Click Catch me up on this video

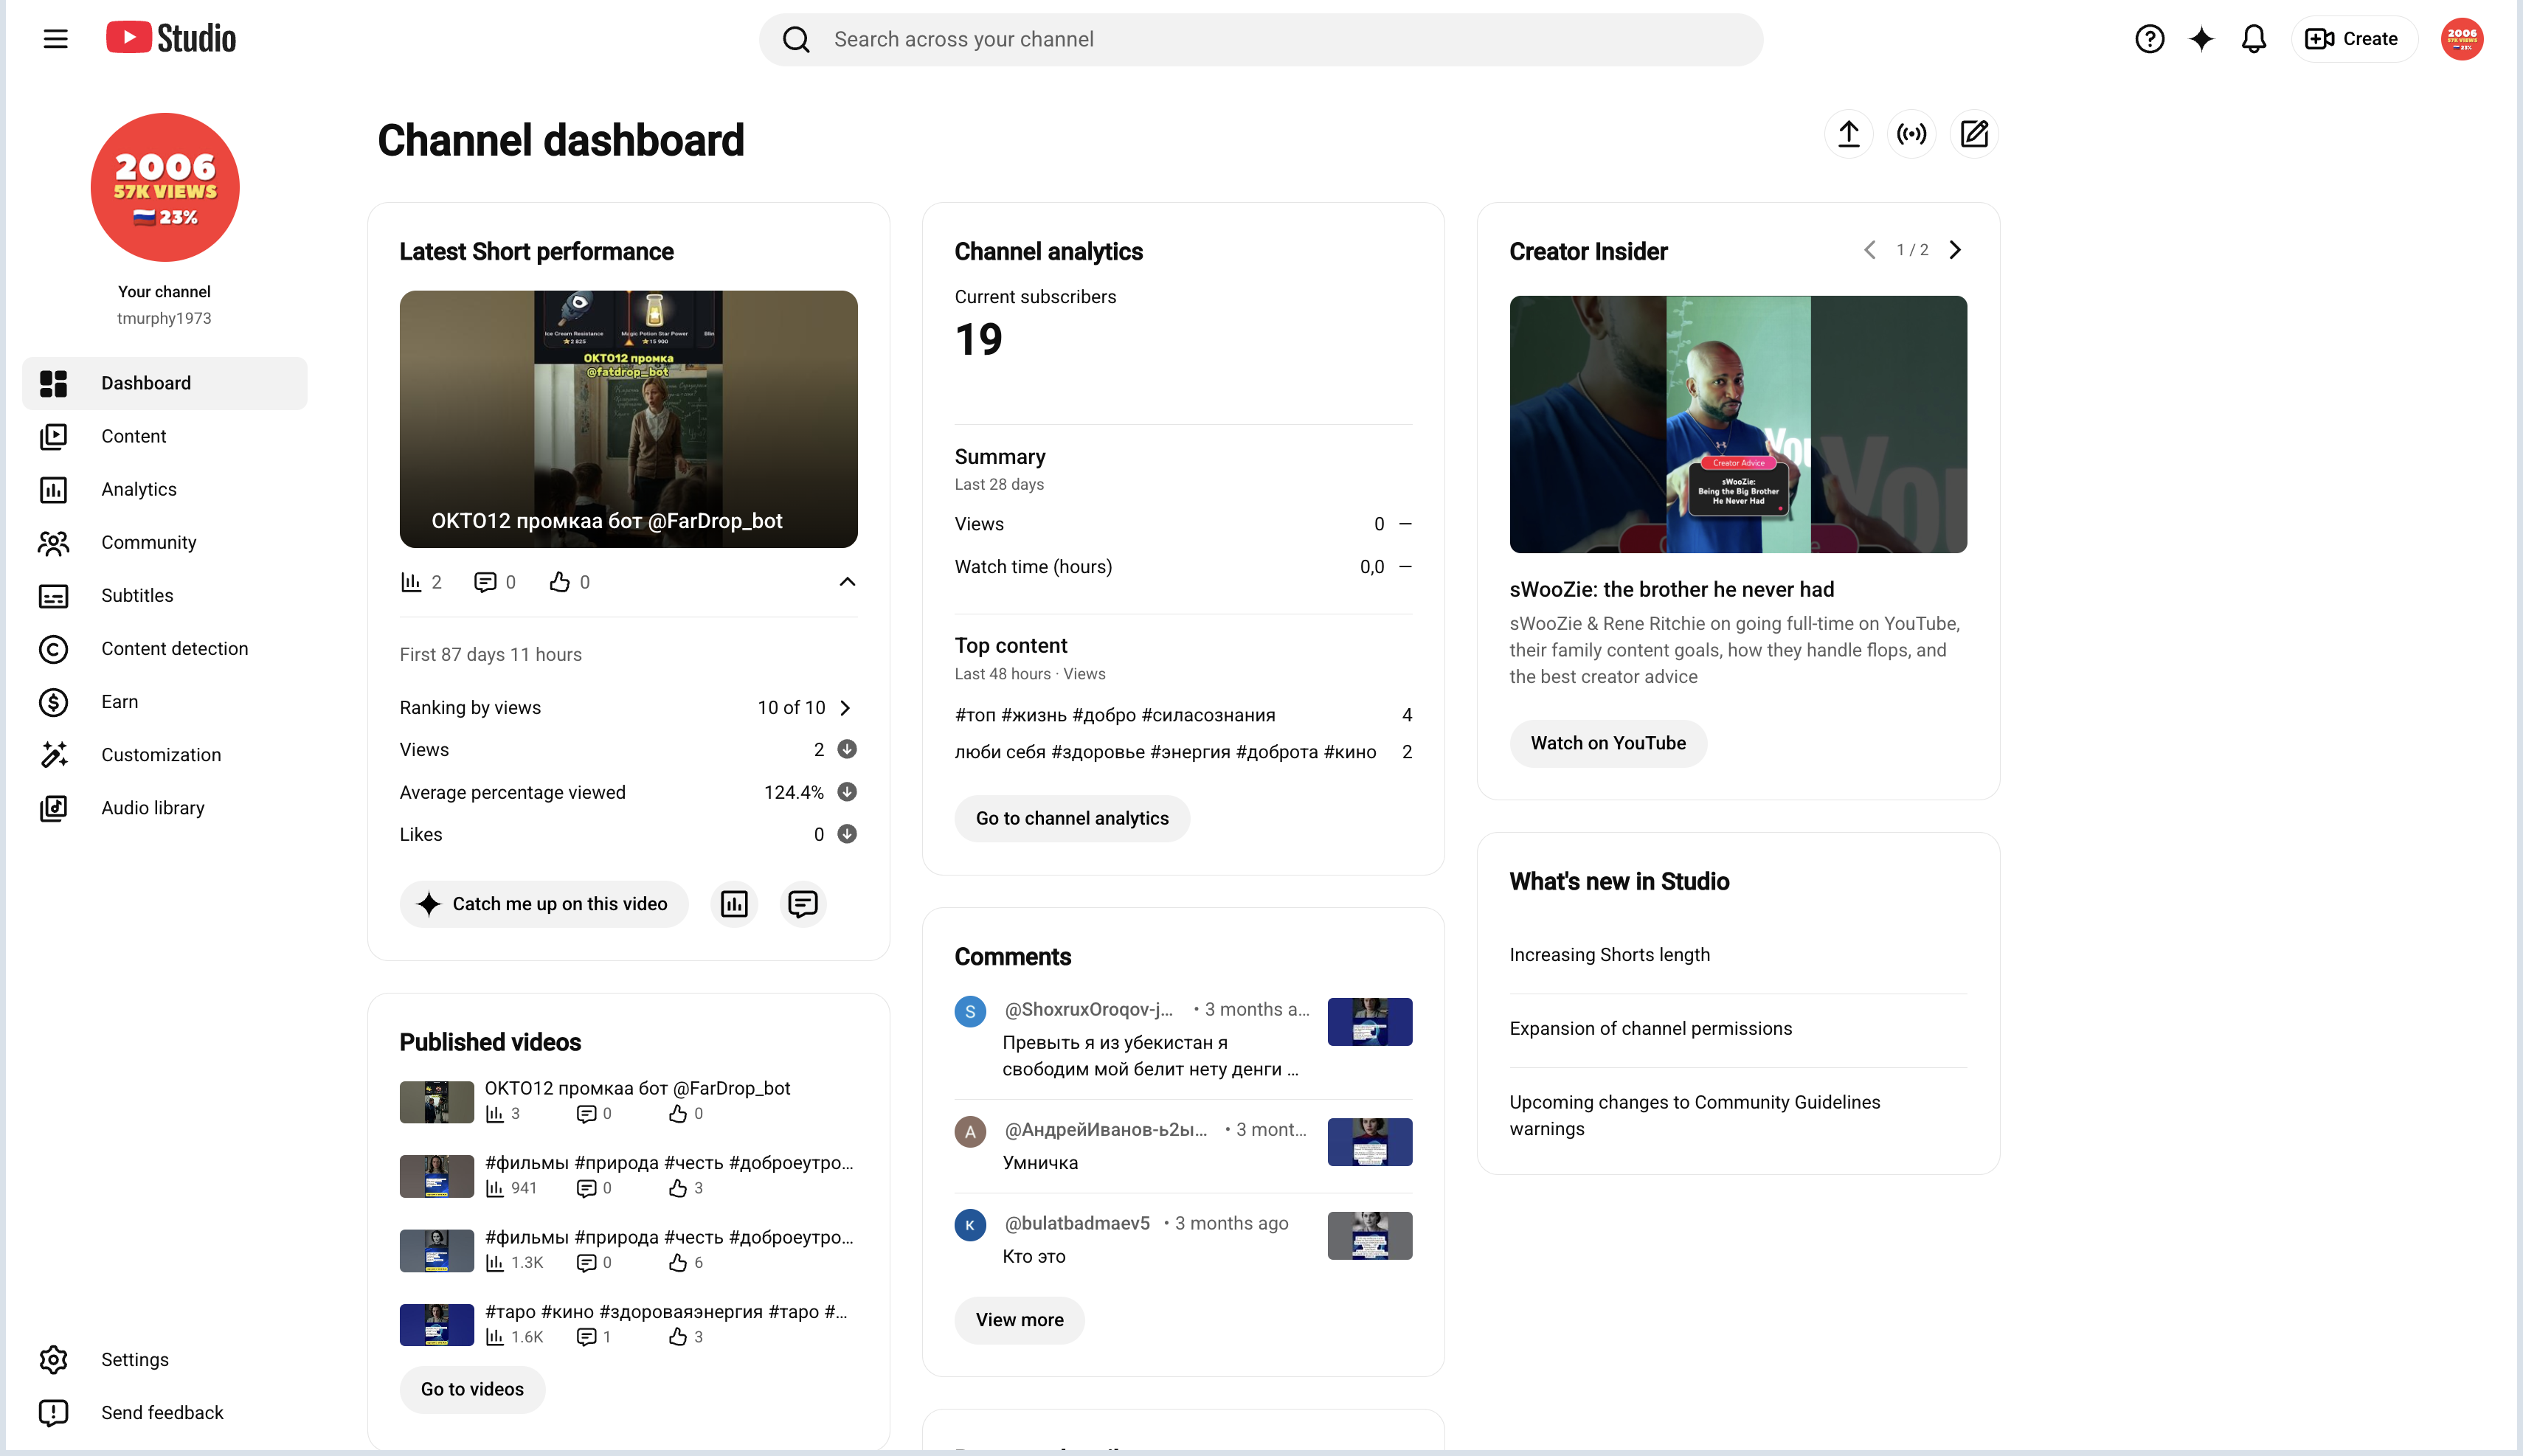coord(544,904)
